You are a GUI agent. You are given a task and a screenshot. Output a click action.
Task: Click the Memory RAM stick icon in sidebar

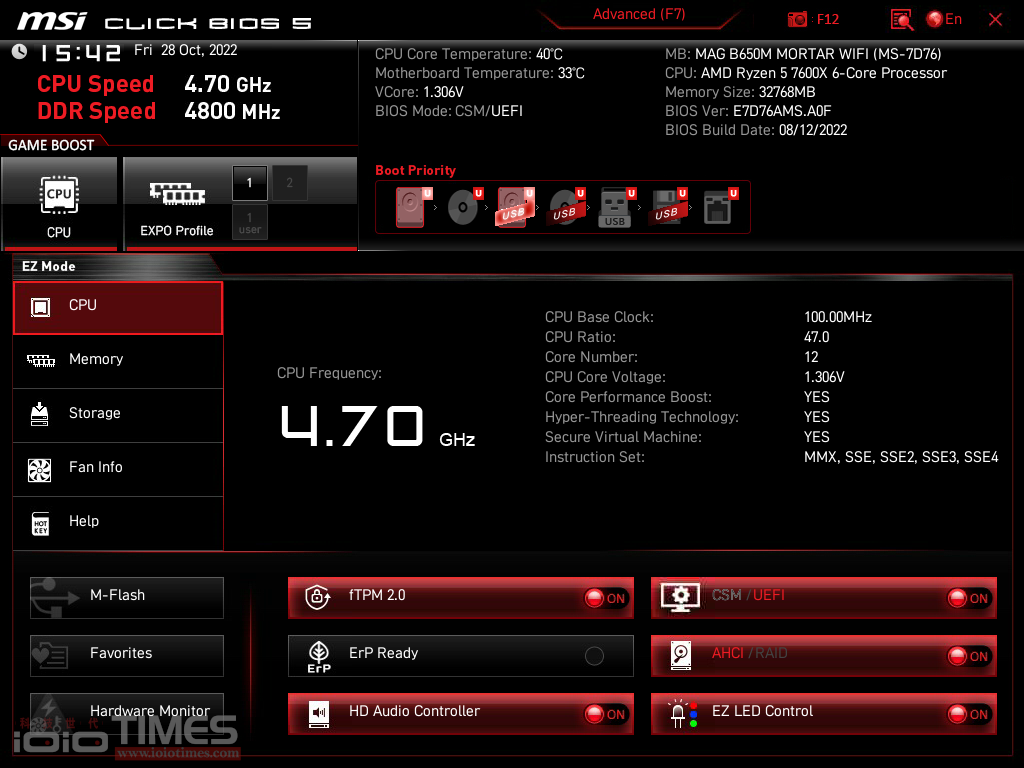[40, 360]
